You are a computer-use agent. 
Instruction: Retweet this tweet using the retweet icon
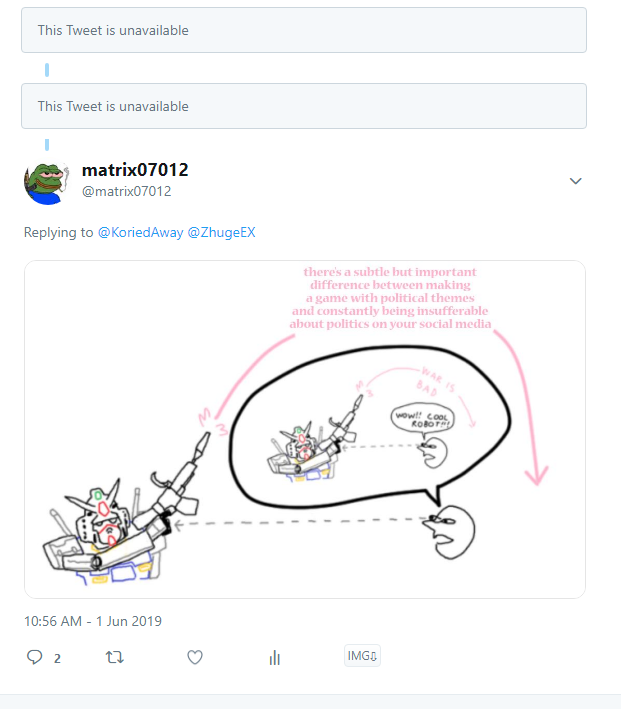coord(115,657)
